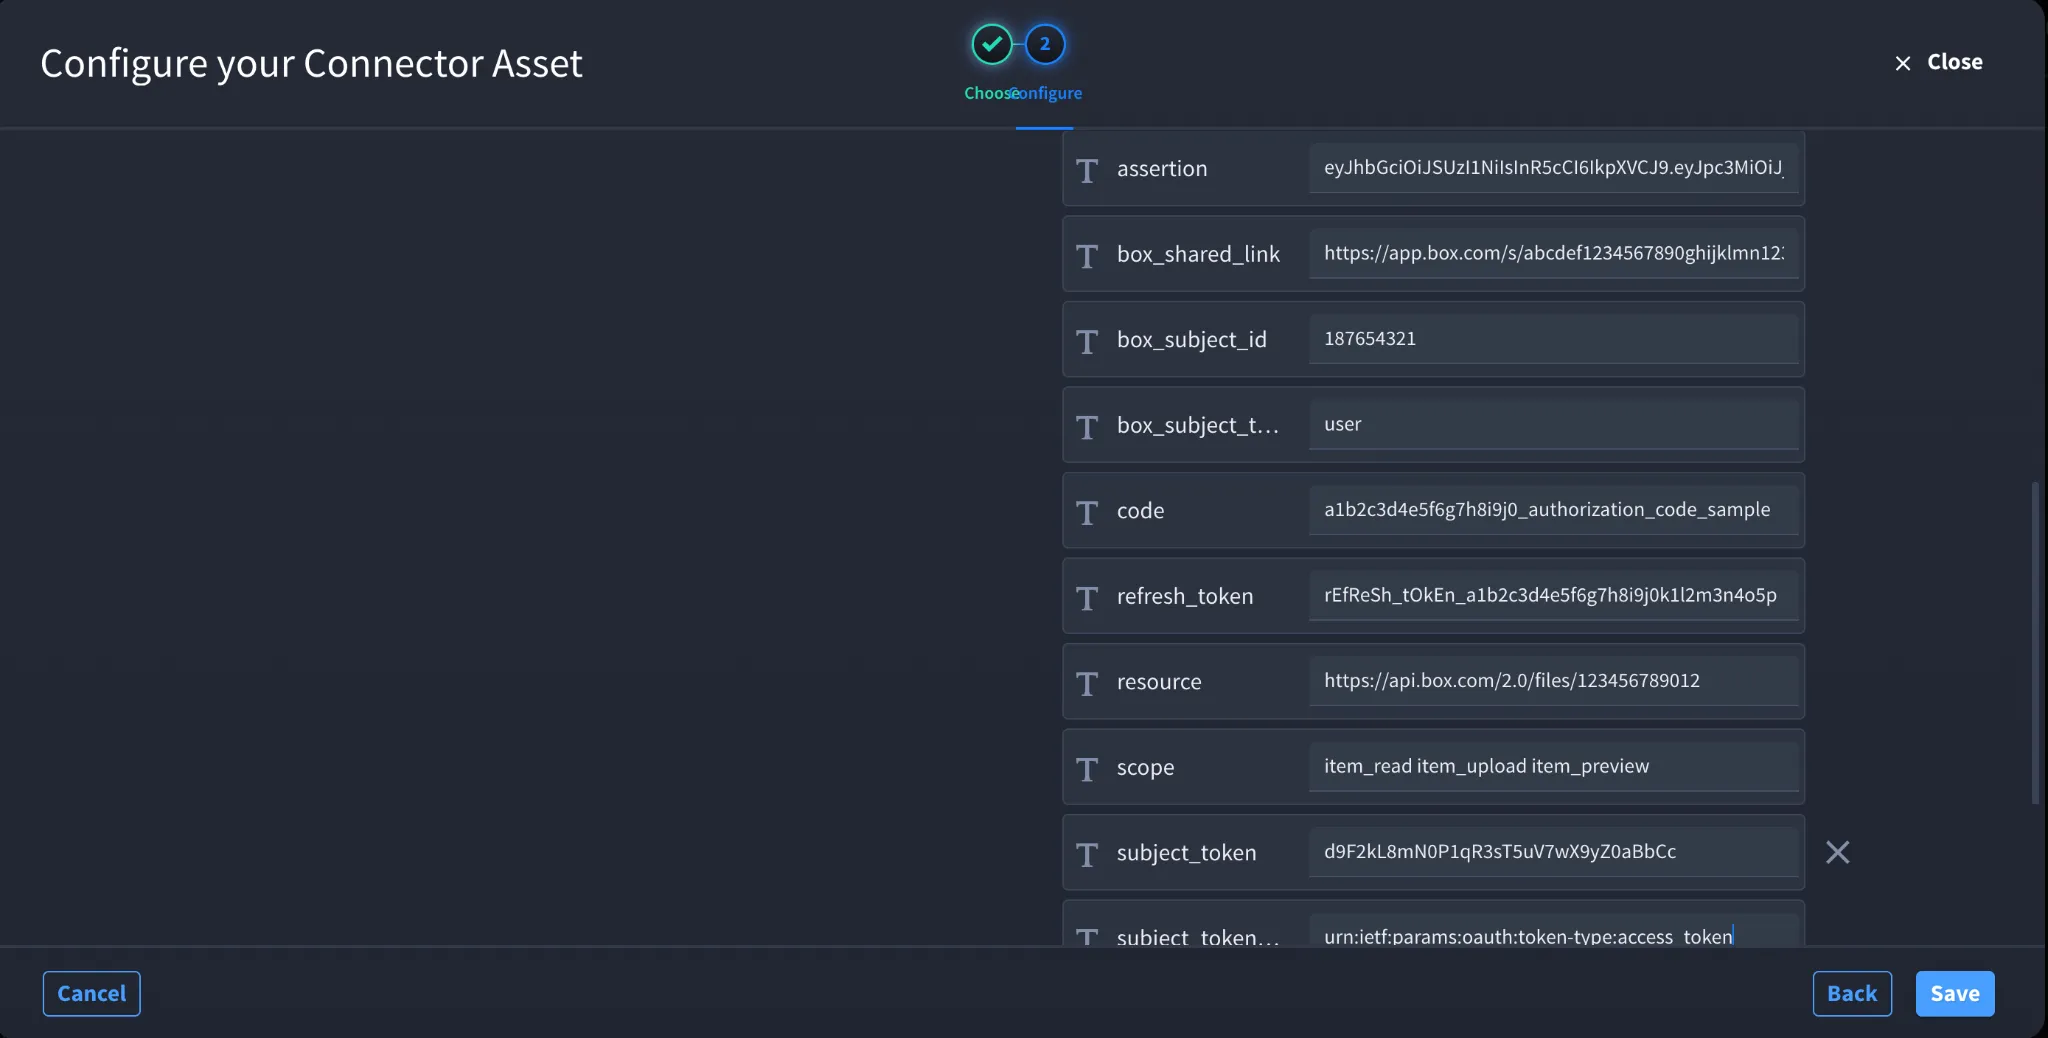Click the scope field label
The width and height of the screenshot is (2048, 1038).
[x=1146, y=768]
